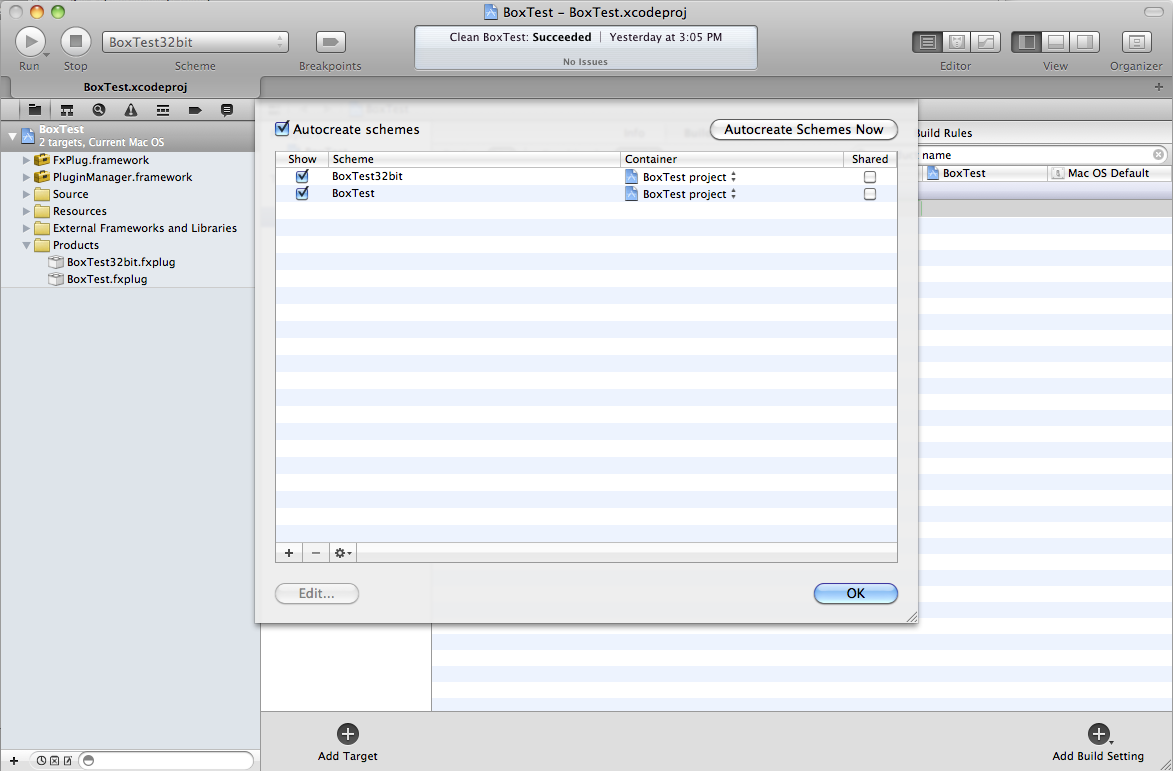1173x771 pixels.
Task: Click Add Target plus icon
Action: pyautogui.click(x=348, y=734)
